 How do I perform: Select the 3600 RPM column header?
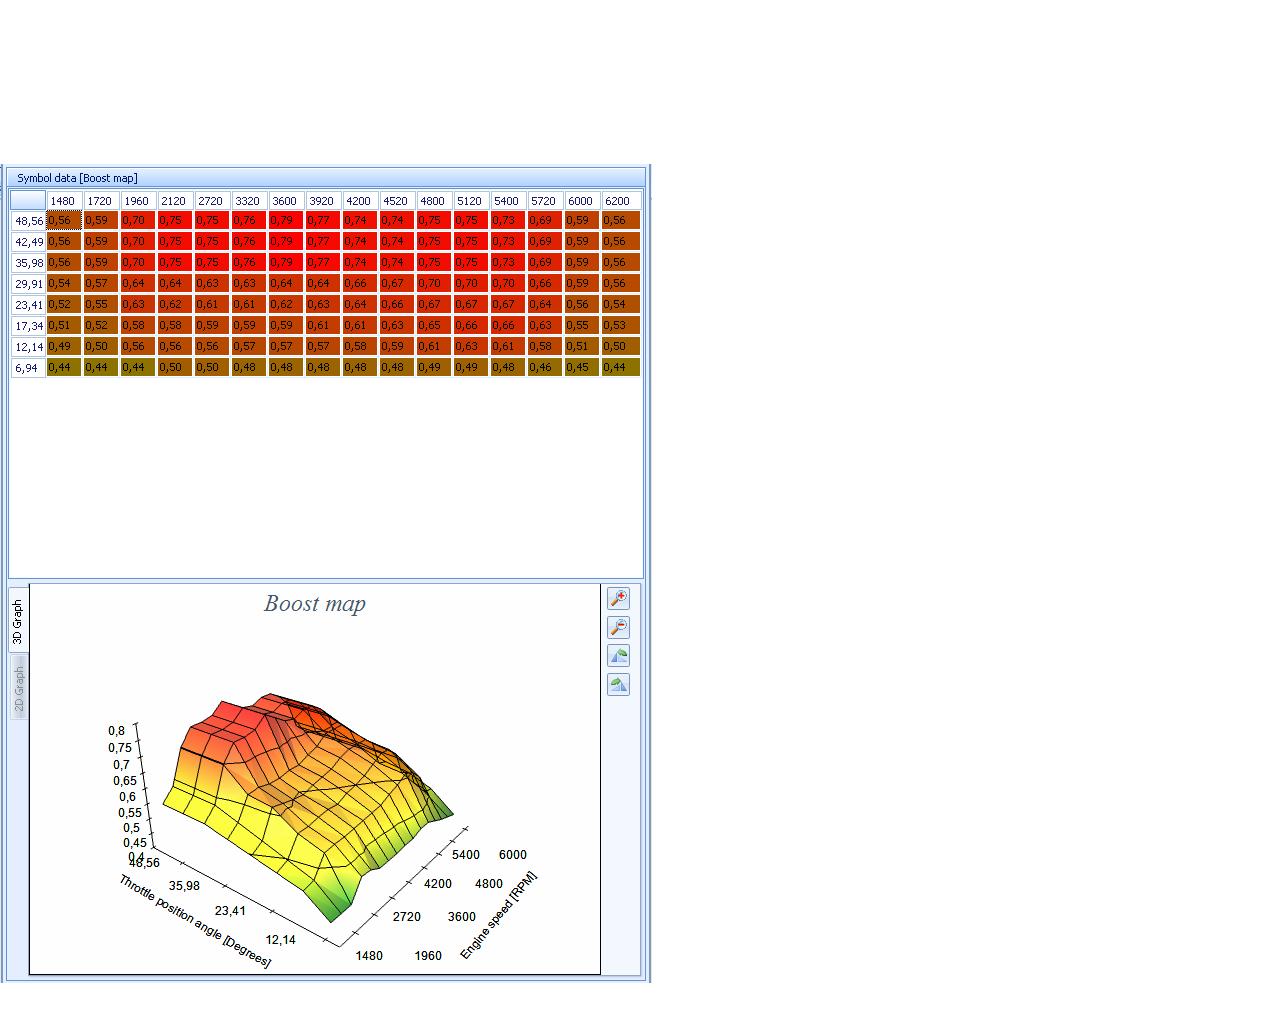tap(286, 201)
